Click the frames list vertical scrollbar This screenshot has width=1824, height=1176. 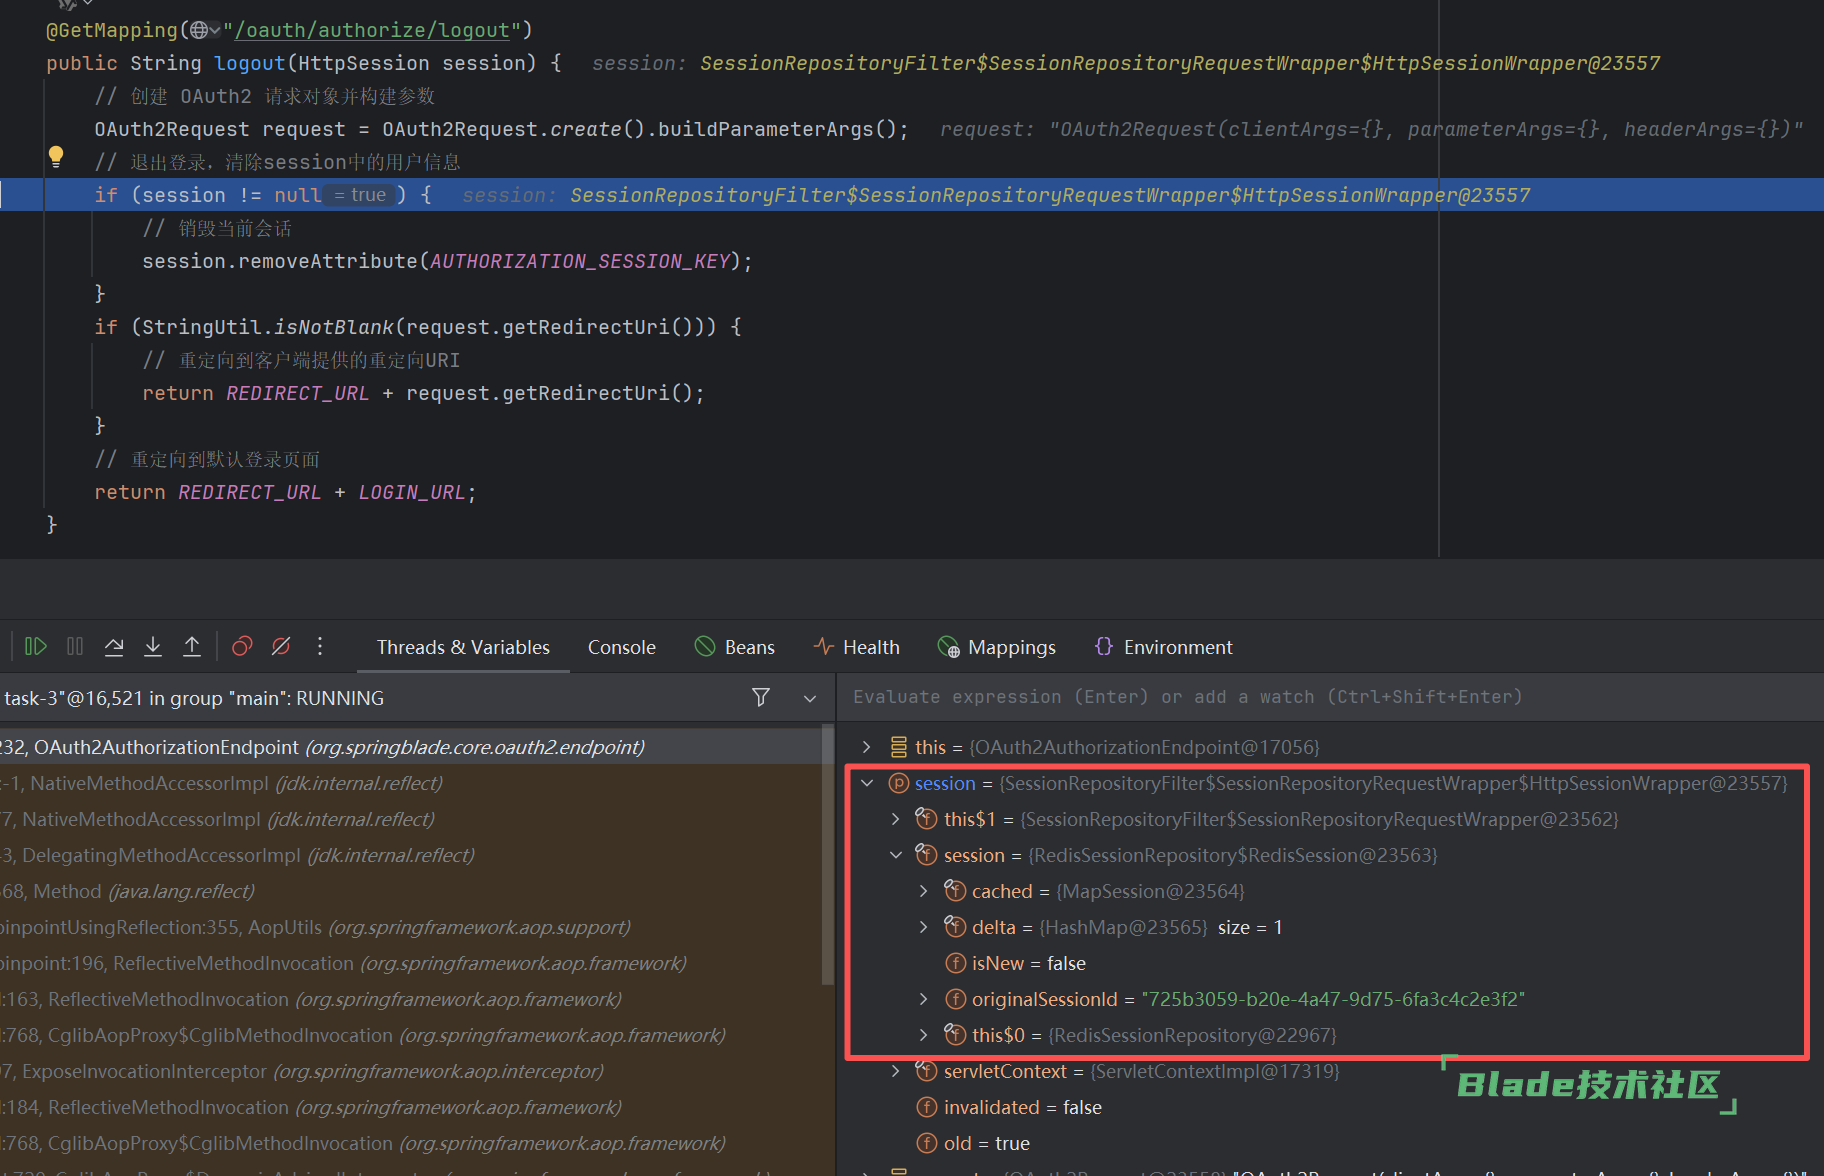(828, 855)
